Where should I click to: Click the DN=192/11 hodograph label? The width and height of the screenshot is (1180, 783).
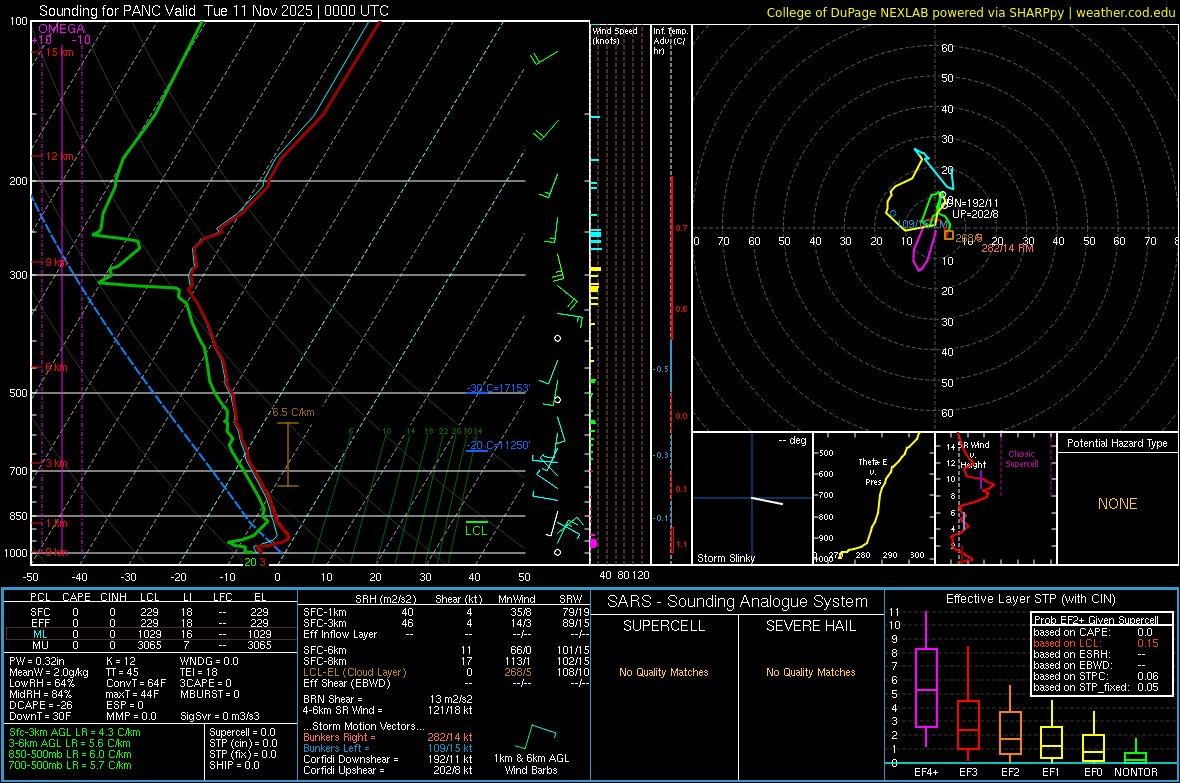pos(972,203)
